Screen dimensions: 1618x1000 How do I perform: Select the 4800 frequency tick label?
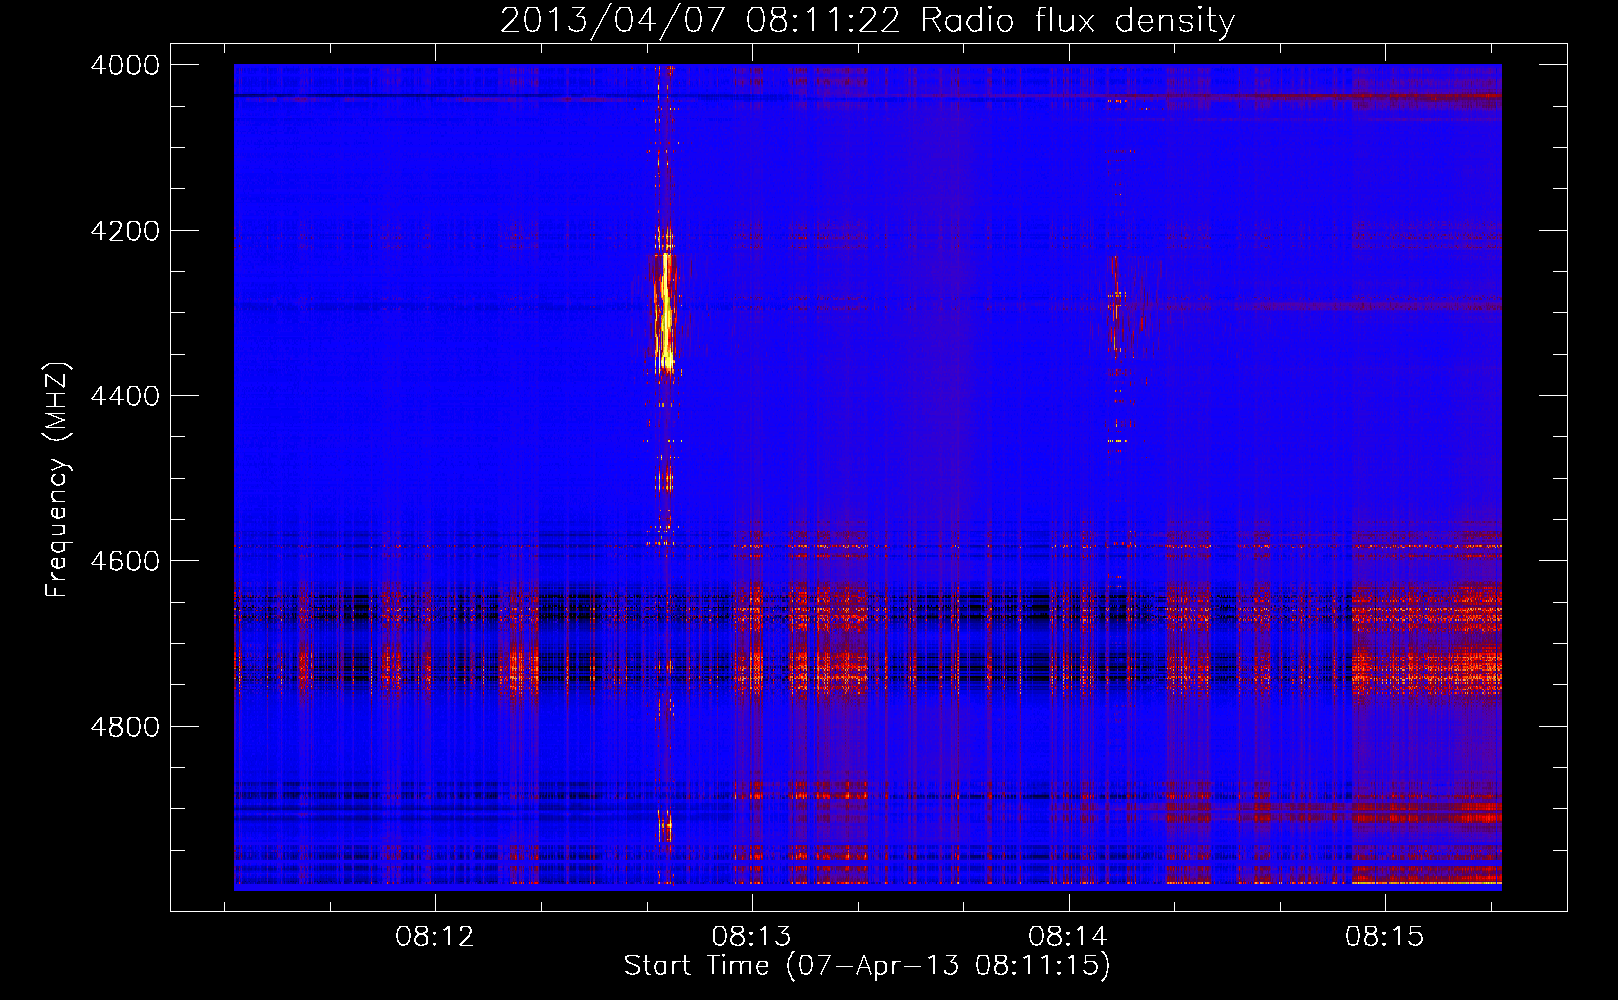(x=125, y=726)
